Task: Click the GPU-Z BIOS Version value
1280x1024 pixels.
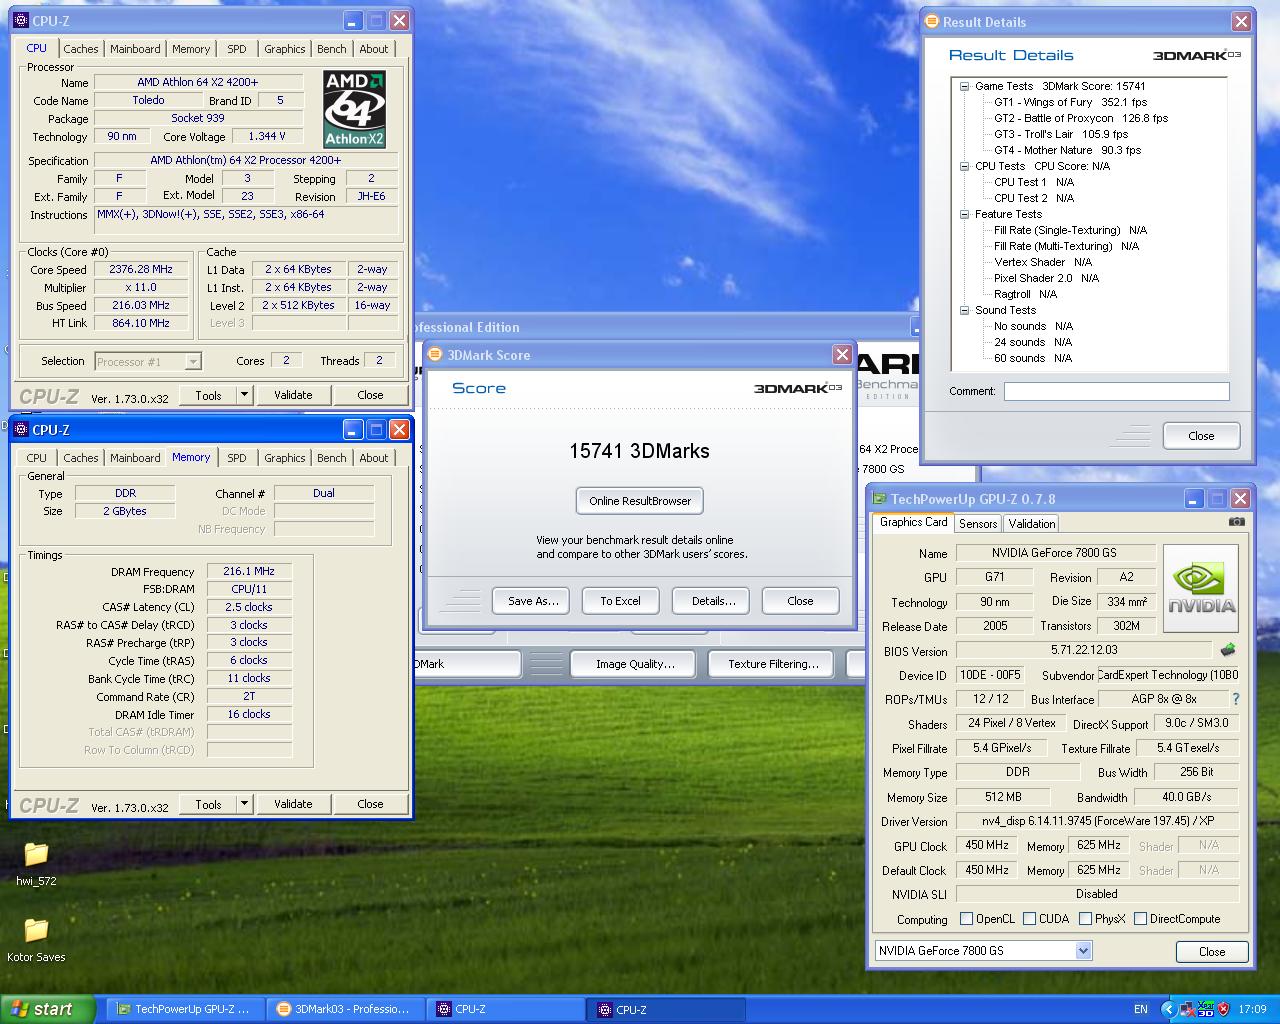Action: coord(1084,650)
